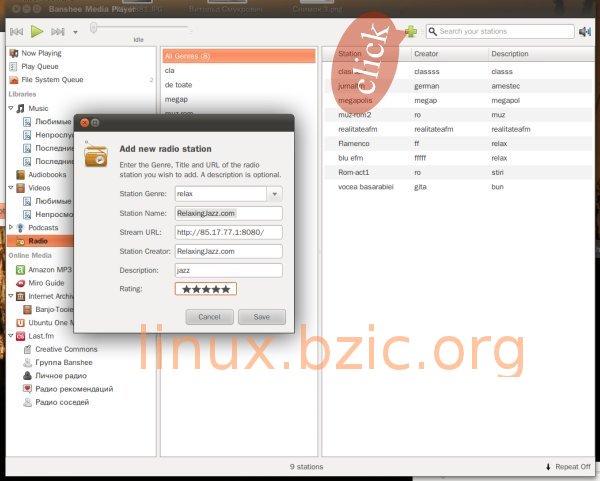
Task: Select the Flamenco station row
Action: pyautogui.click(x=458, y=144)
